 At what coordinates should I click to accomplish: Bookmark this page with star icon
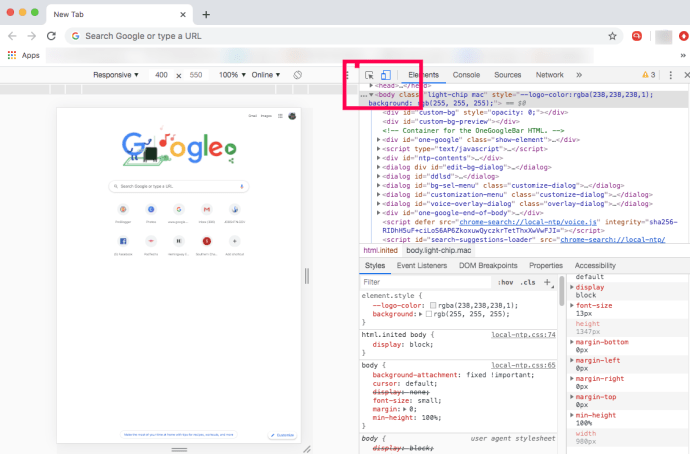(612, 35)
